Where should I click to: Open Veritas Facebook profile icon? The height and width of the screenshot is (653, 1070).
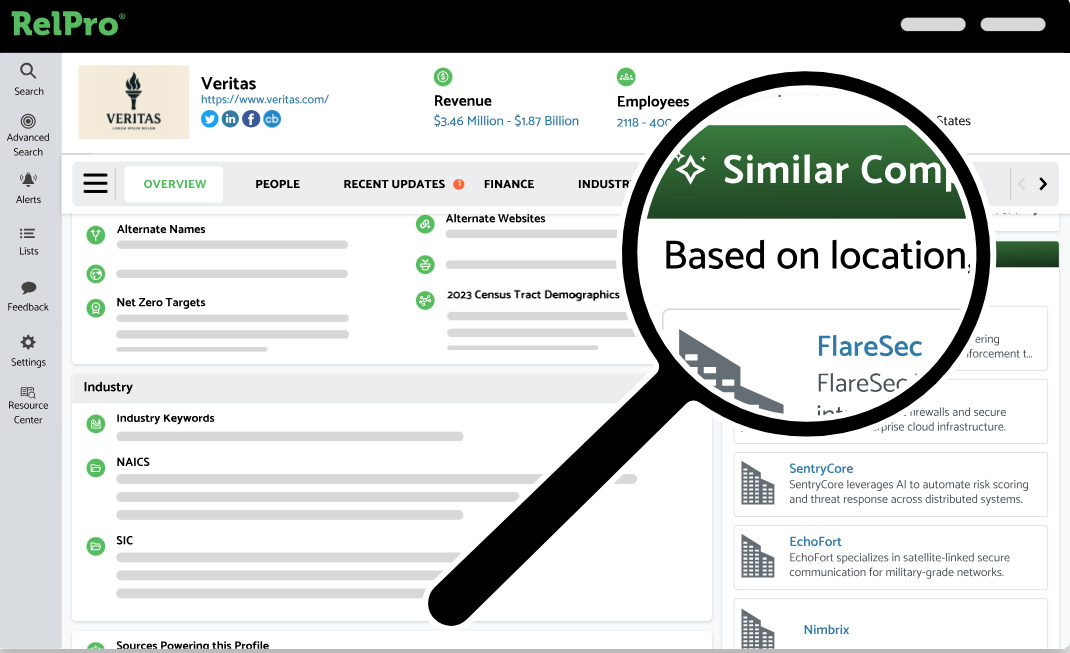[x=251, y=119]
